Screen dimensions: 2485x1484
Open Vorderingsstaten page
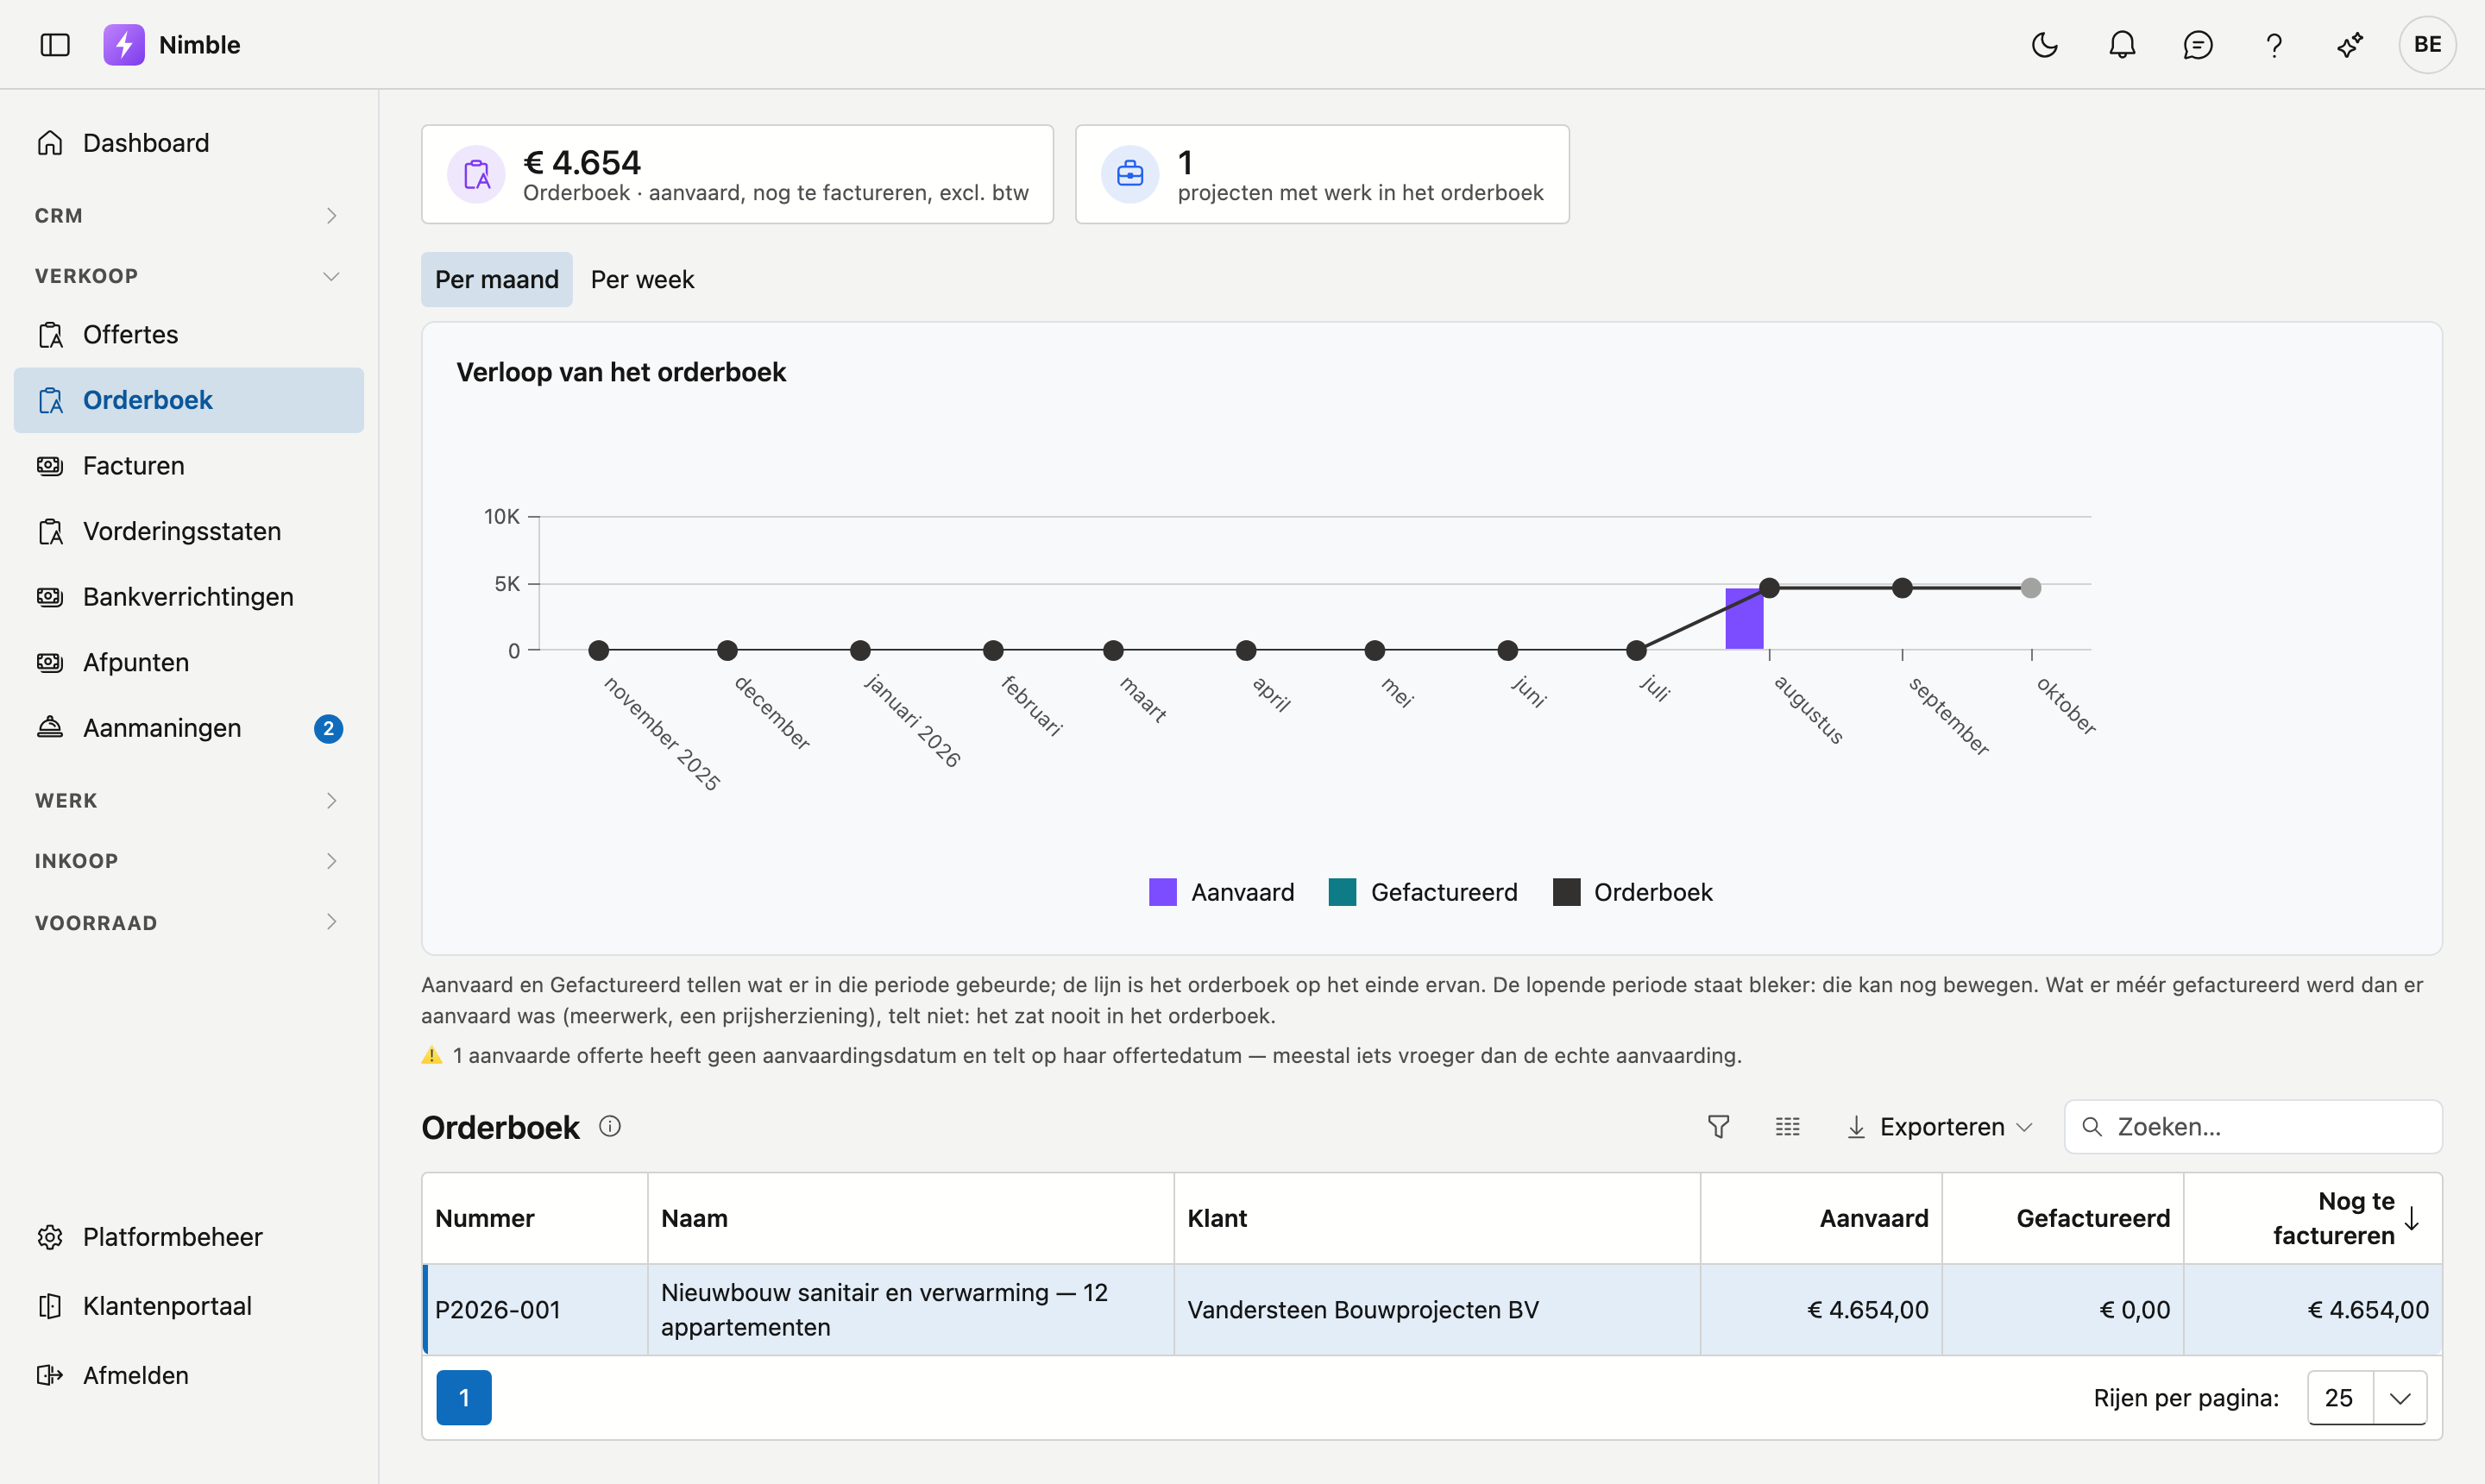pos(189,531)
